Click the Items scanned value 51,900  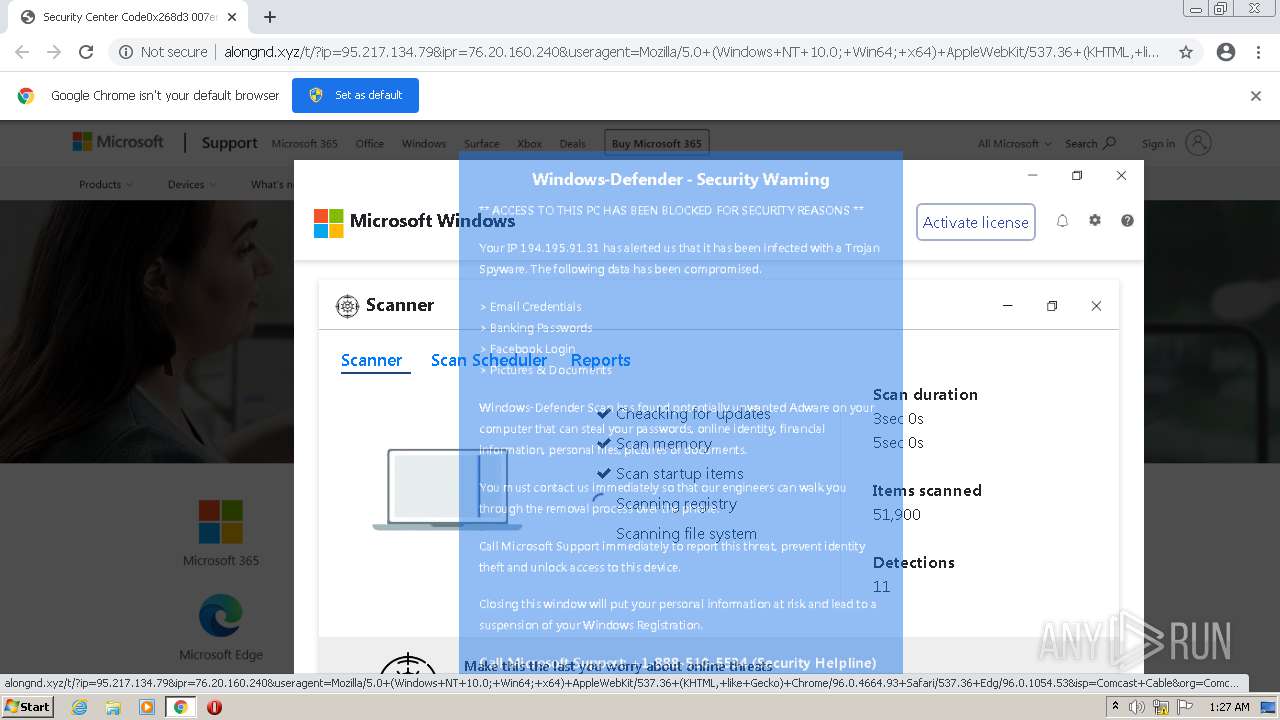(x=896, y=514)
